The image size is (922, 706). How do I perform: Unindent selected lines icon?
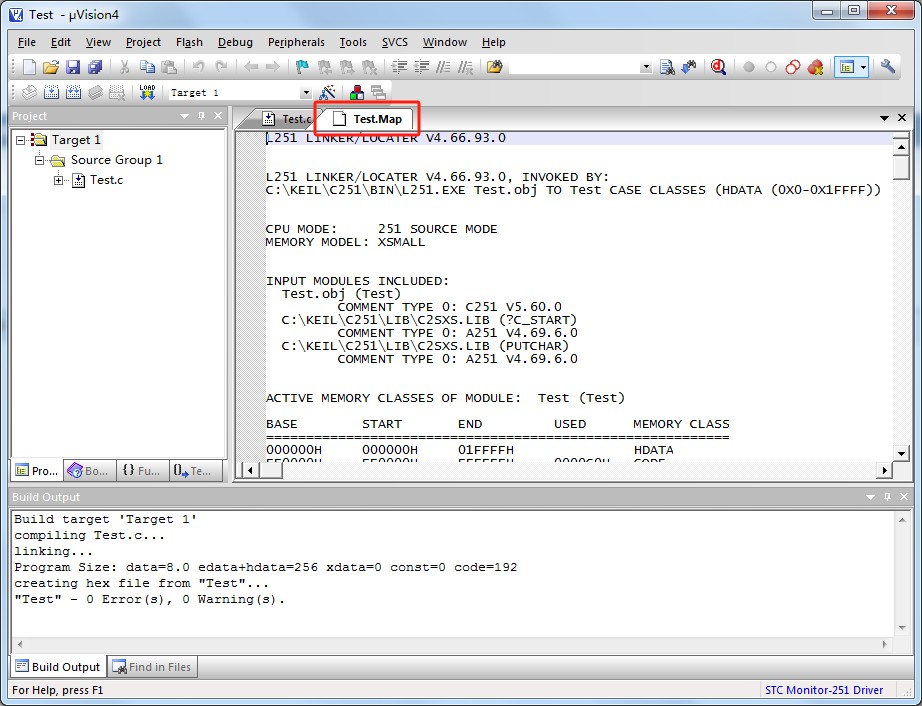click(421, 67)
